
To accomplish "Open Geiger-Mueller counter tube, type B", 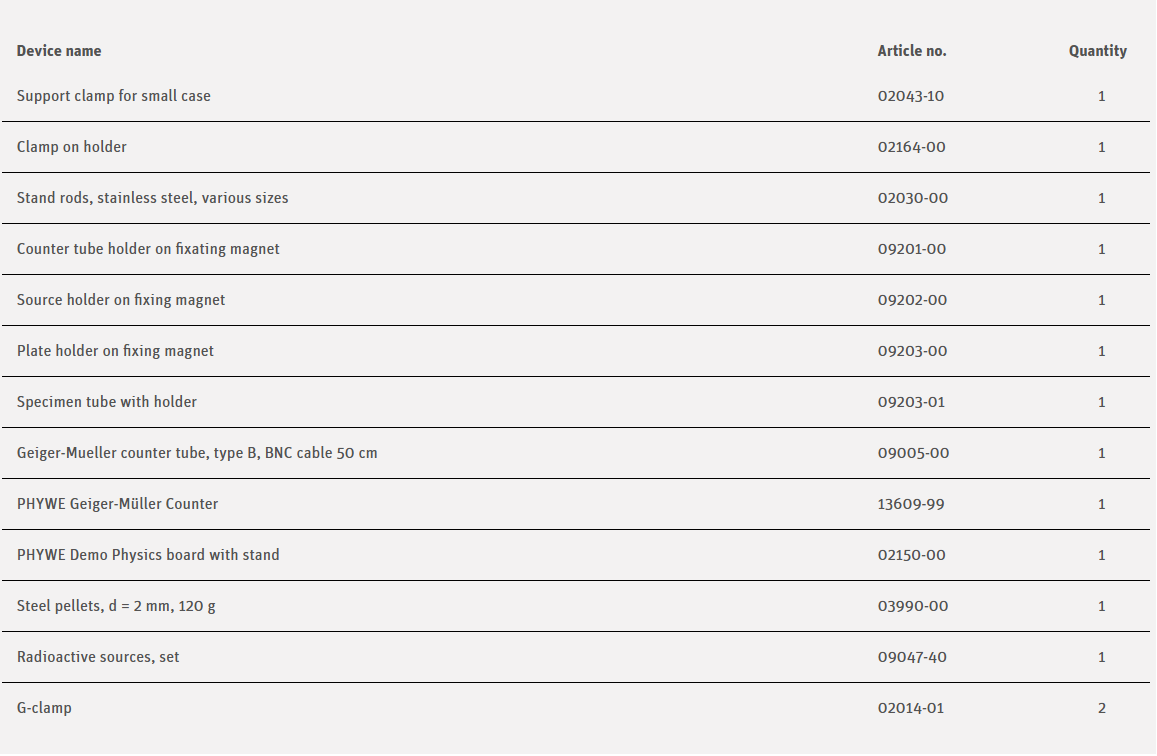I will (x=197, y=453).
